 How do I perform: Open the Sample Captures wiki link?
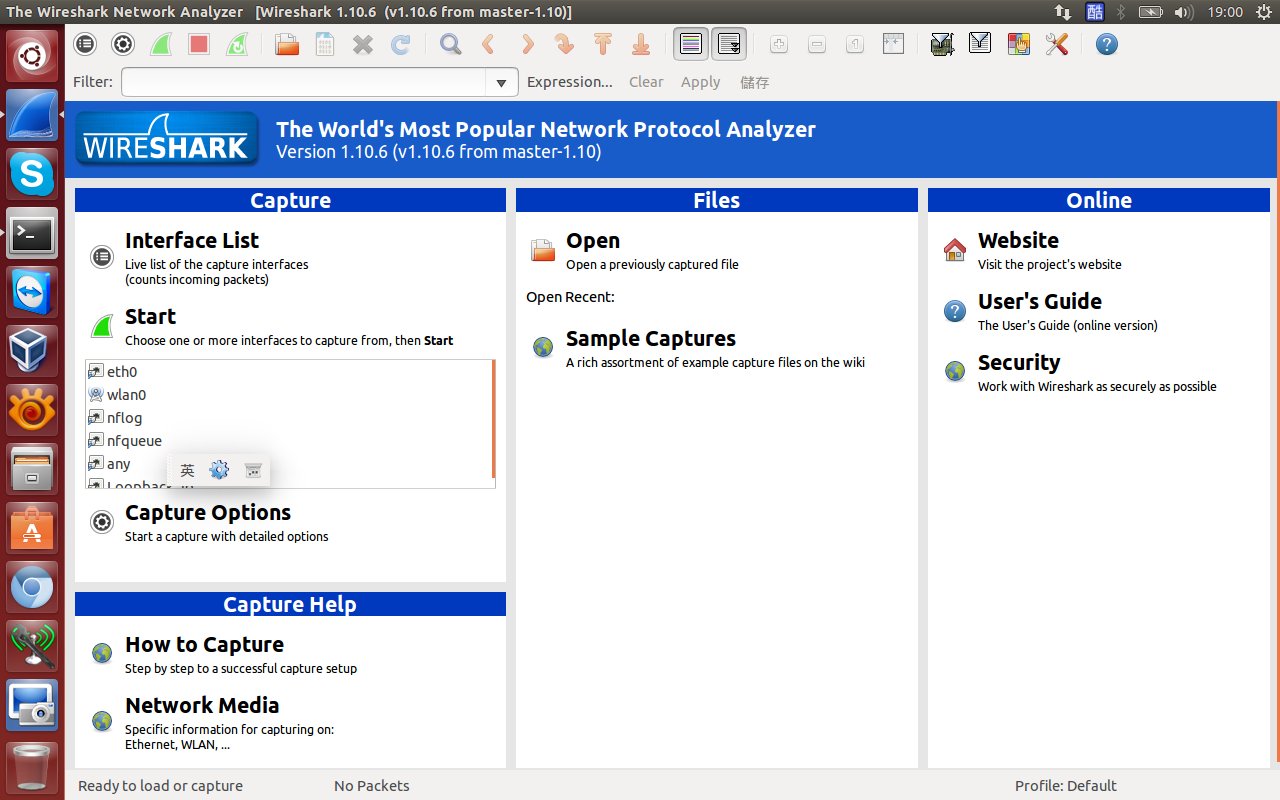pos(651,338)
